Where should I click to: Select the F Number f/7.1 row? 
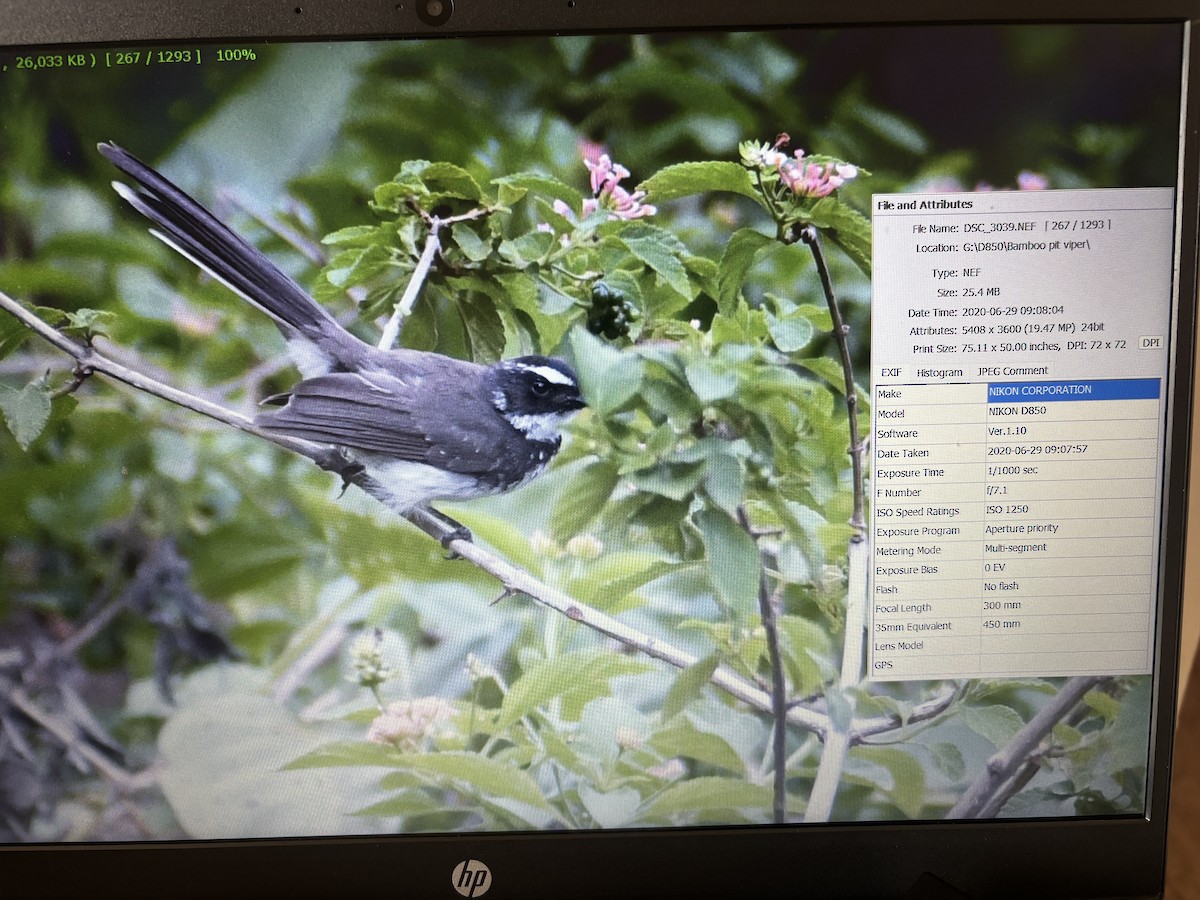tap(1017, 491)
